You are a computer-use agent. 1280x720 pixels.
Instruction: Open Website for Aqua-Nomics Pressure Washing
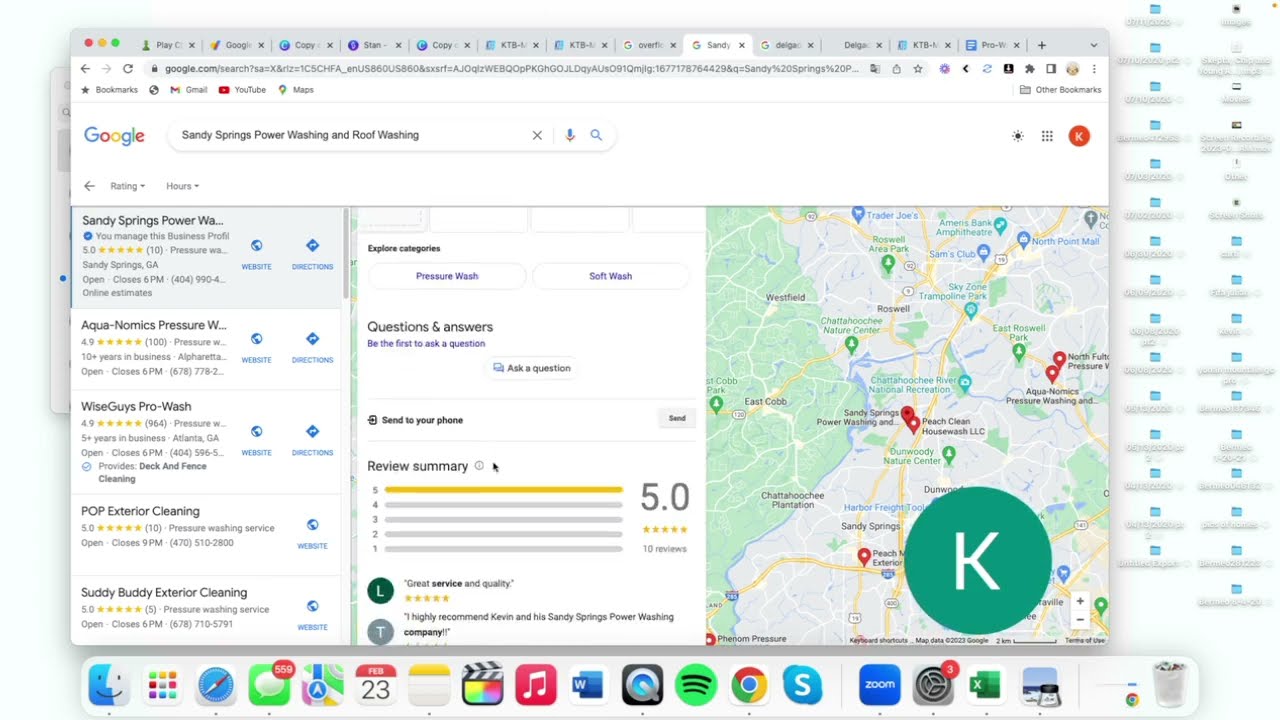click(256, 347)
